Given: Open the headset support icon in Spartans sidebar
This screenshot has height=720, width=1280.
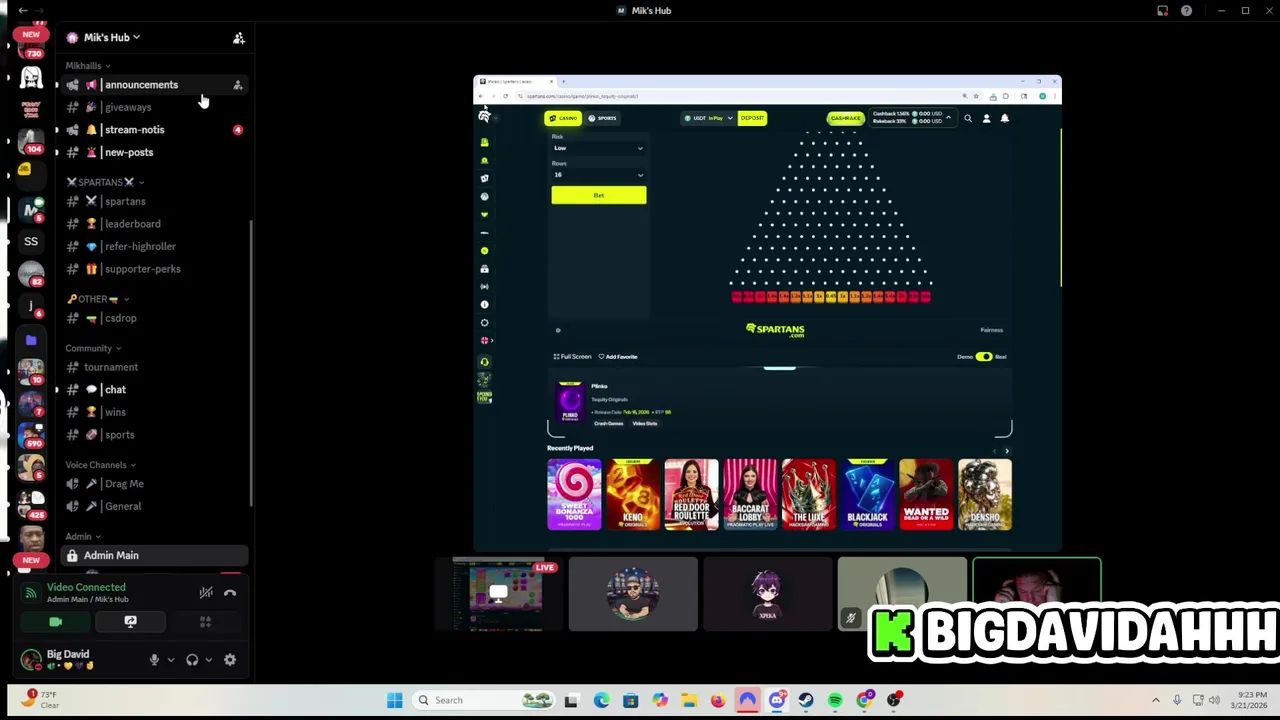Looking at the screenshot, I should (484, 362).
